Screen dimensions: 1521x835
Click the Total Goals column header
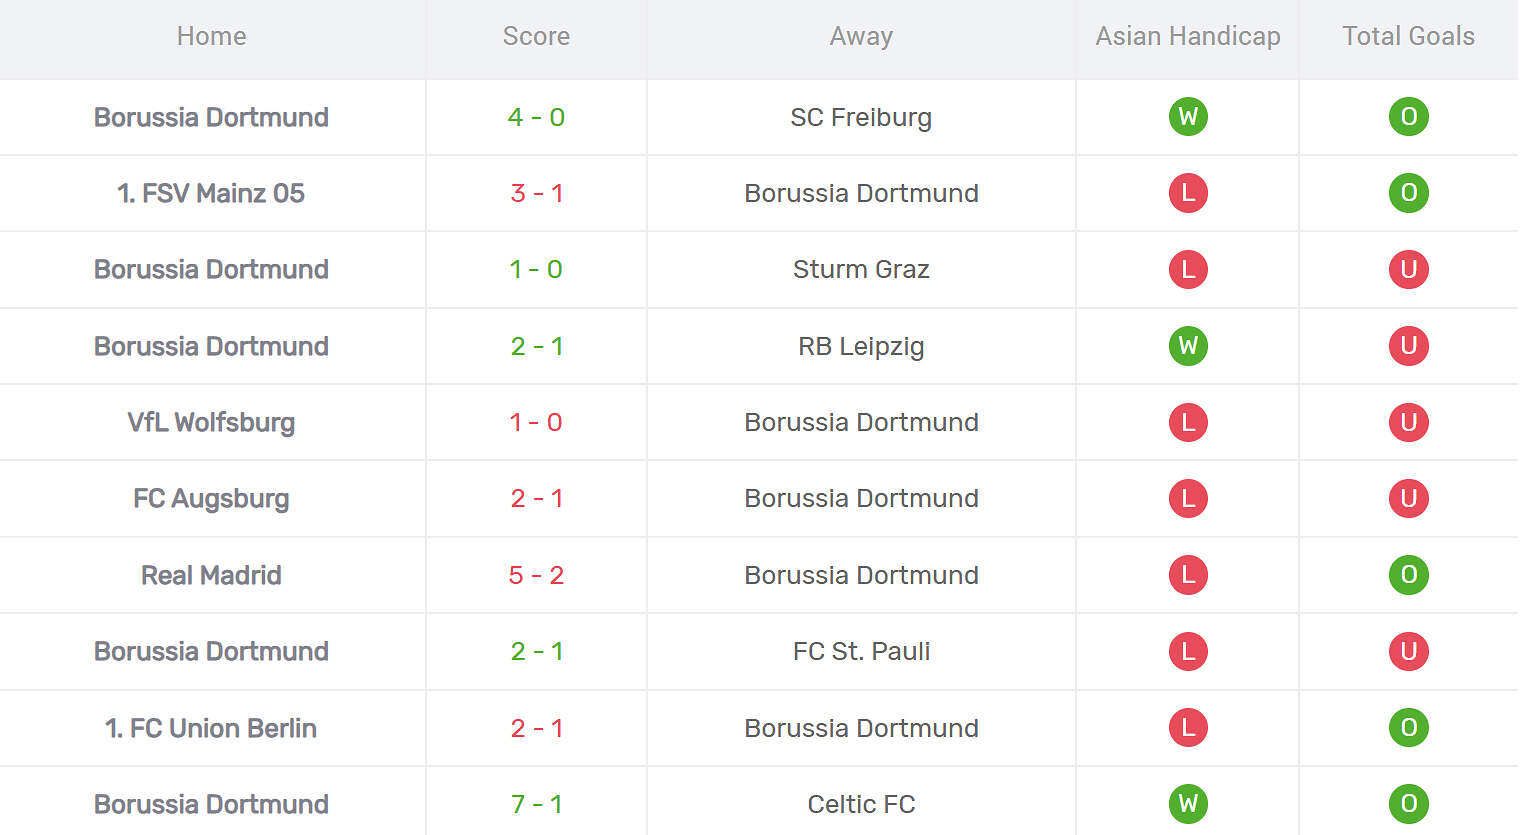point(1408,36)
